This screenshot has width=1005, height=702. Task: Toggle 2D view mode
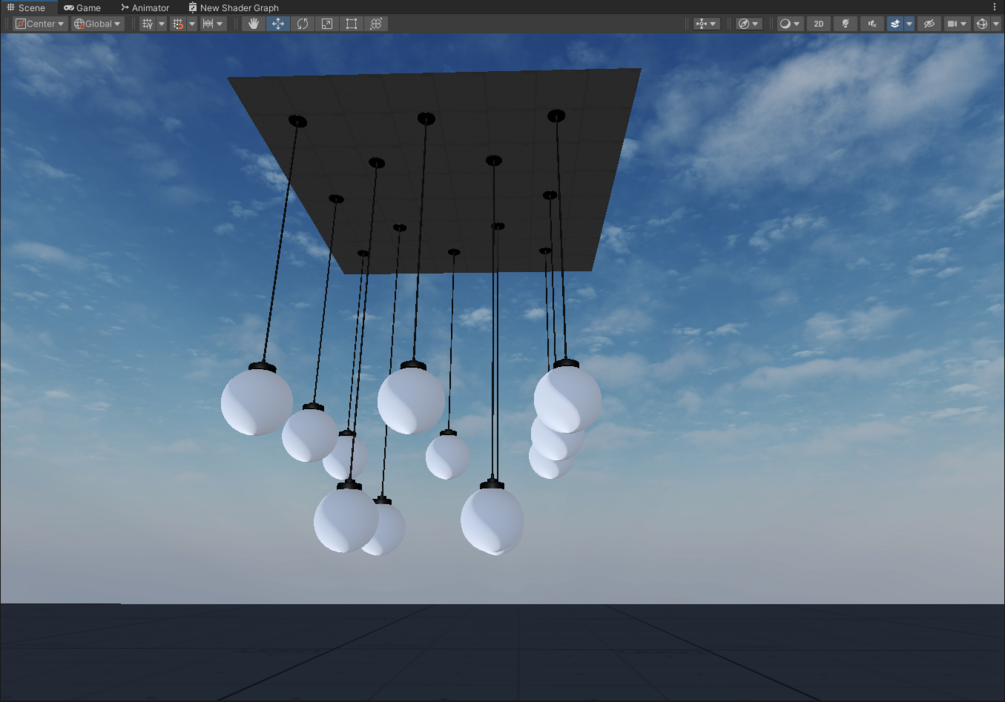(x=818, y=24)
